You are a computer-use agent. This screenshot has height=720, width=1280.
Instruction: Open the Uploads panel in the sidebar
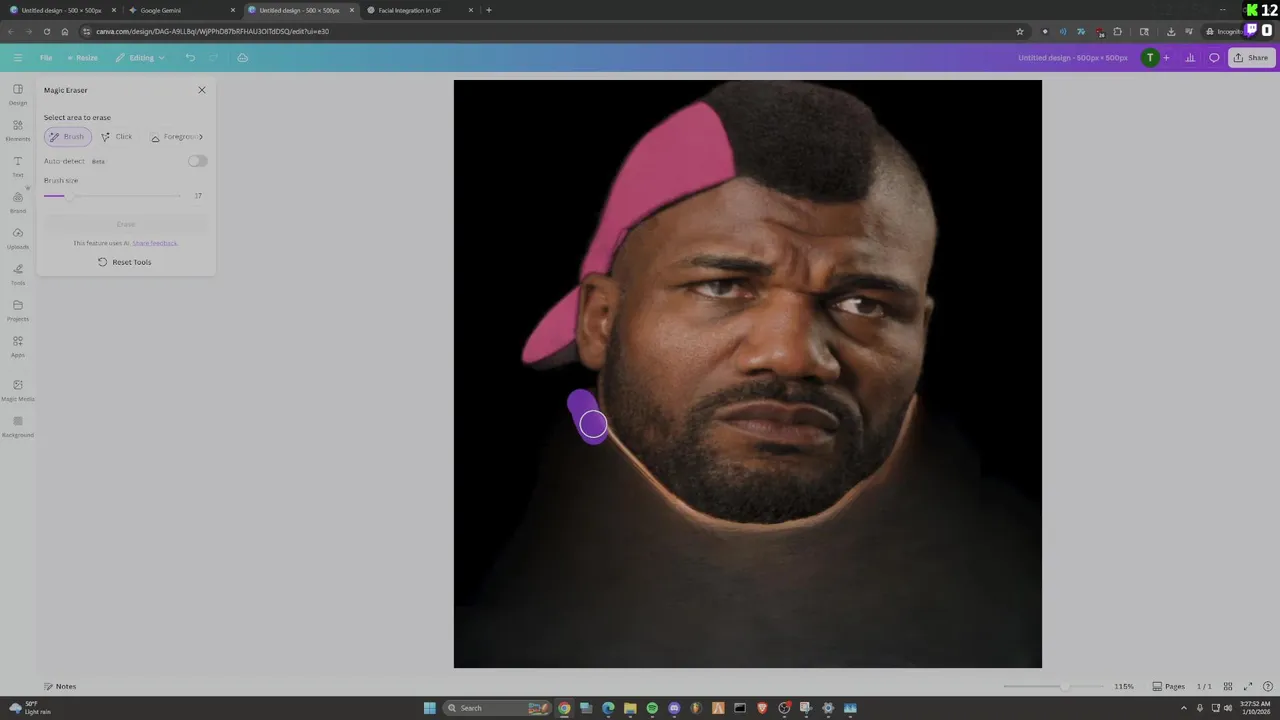(18, 239)
